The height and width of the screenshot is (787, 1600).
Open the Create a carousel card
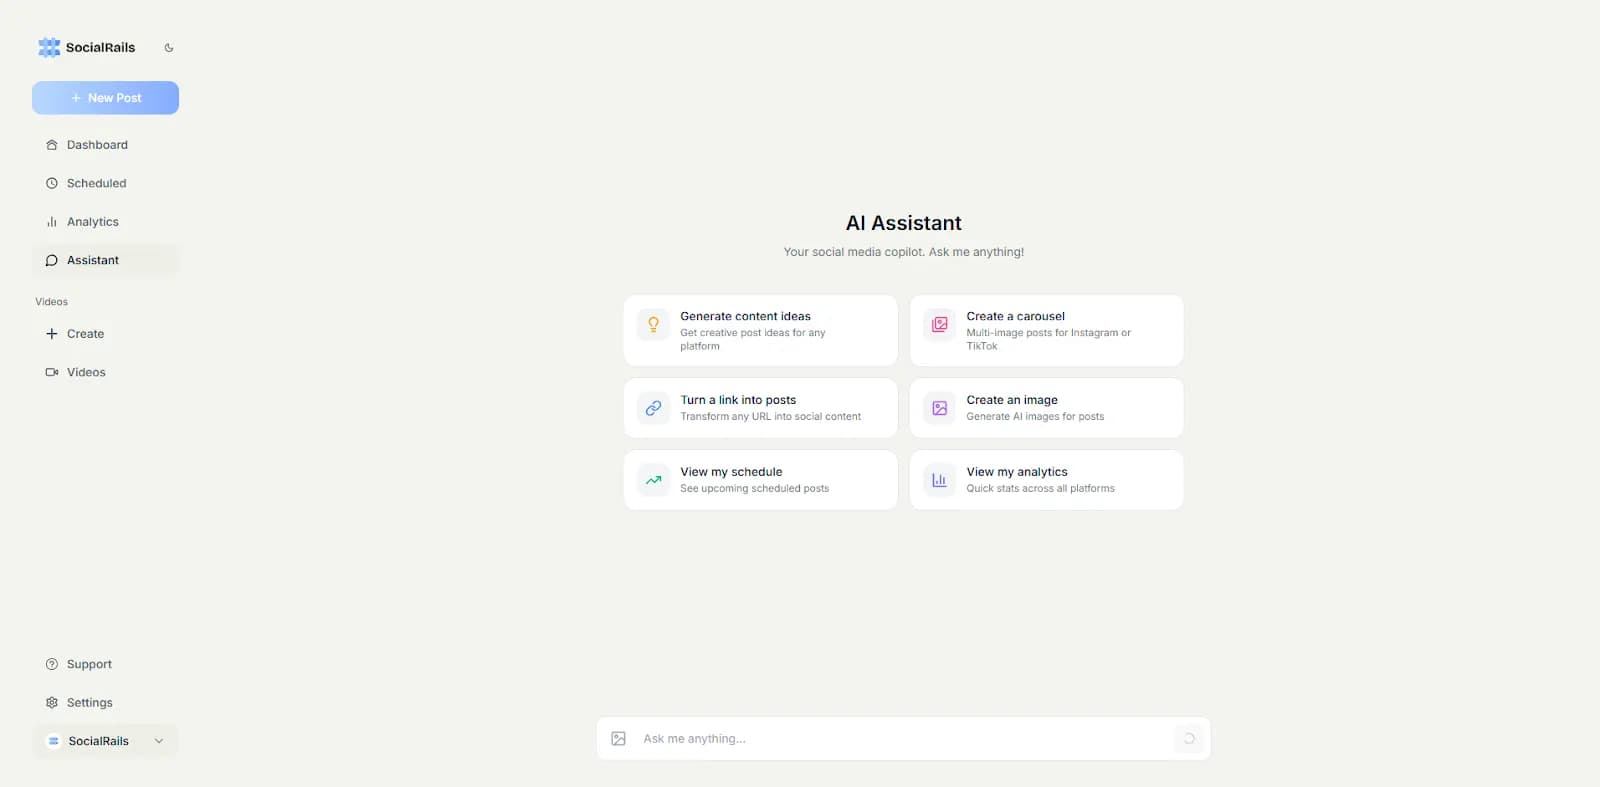(1045, 330)
